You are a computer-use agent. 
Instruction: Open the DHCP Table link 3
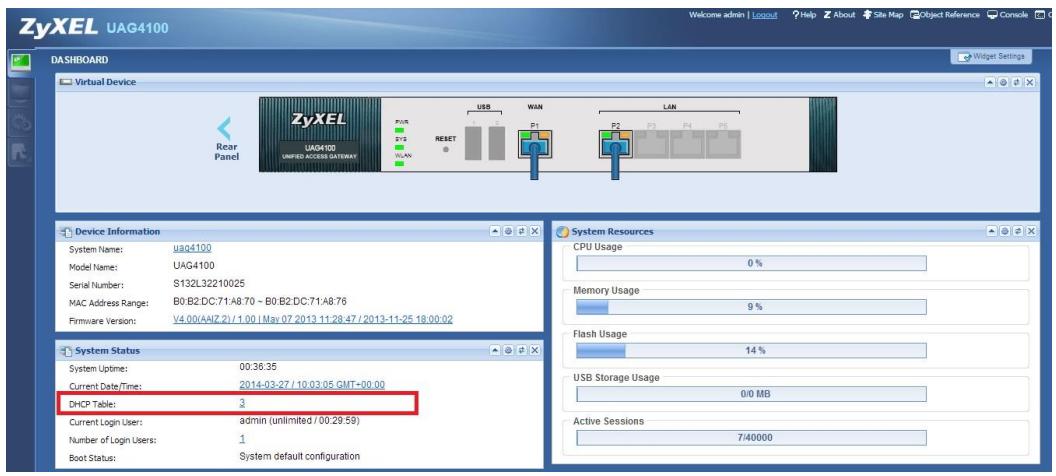(x=242, y=403)
